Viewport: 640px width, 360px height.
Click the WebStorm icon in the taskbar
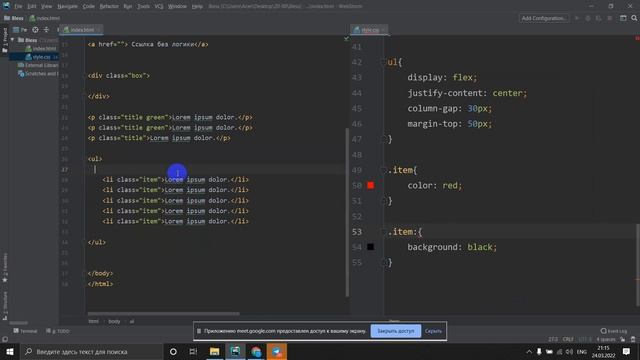tap(235, 351)
